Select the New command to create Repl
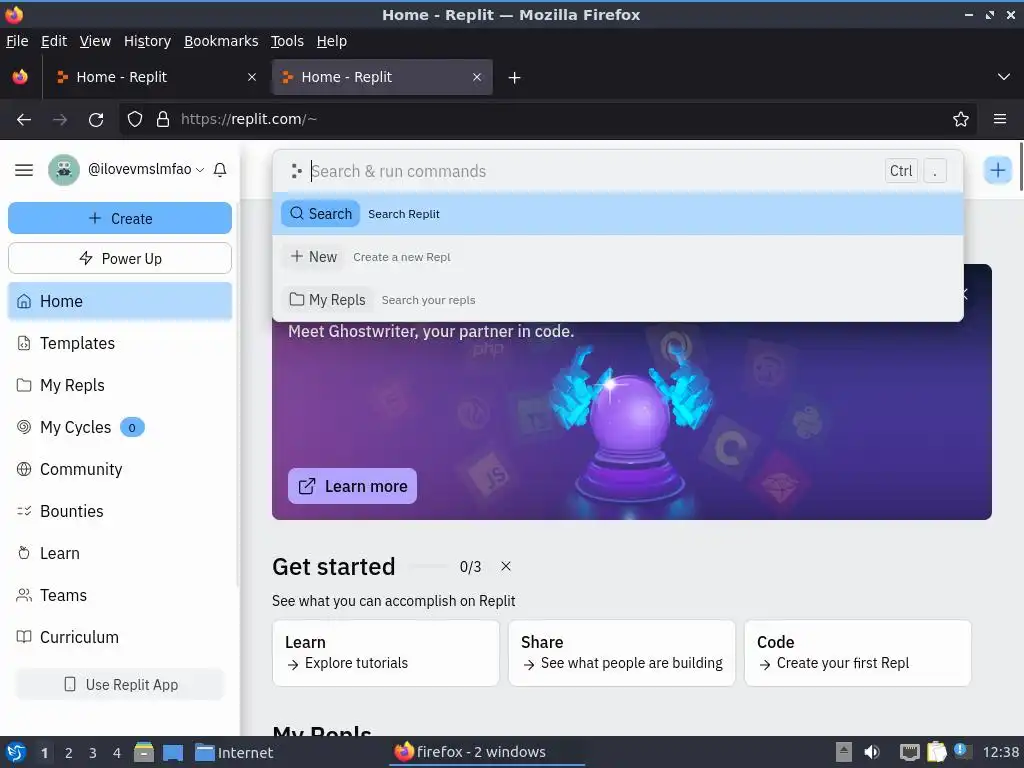 click(x=618, y=257)
